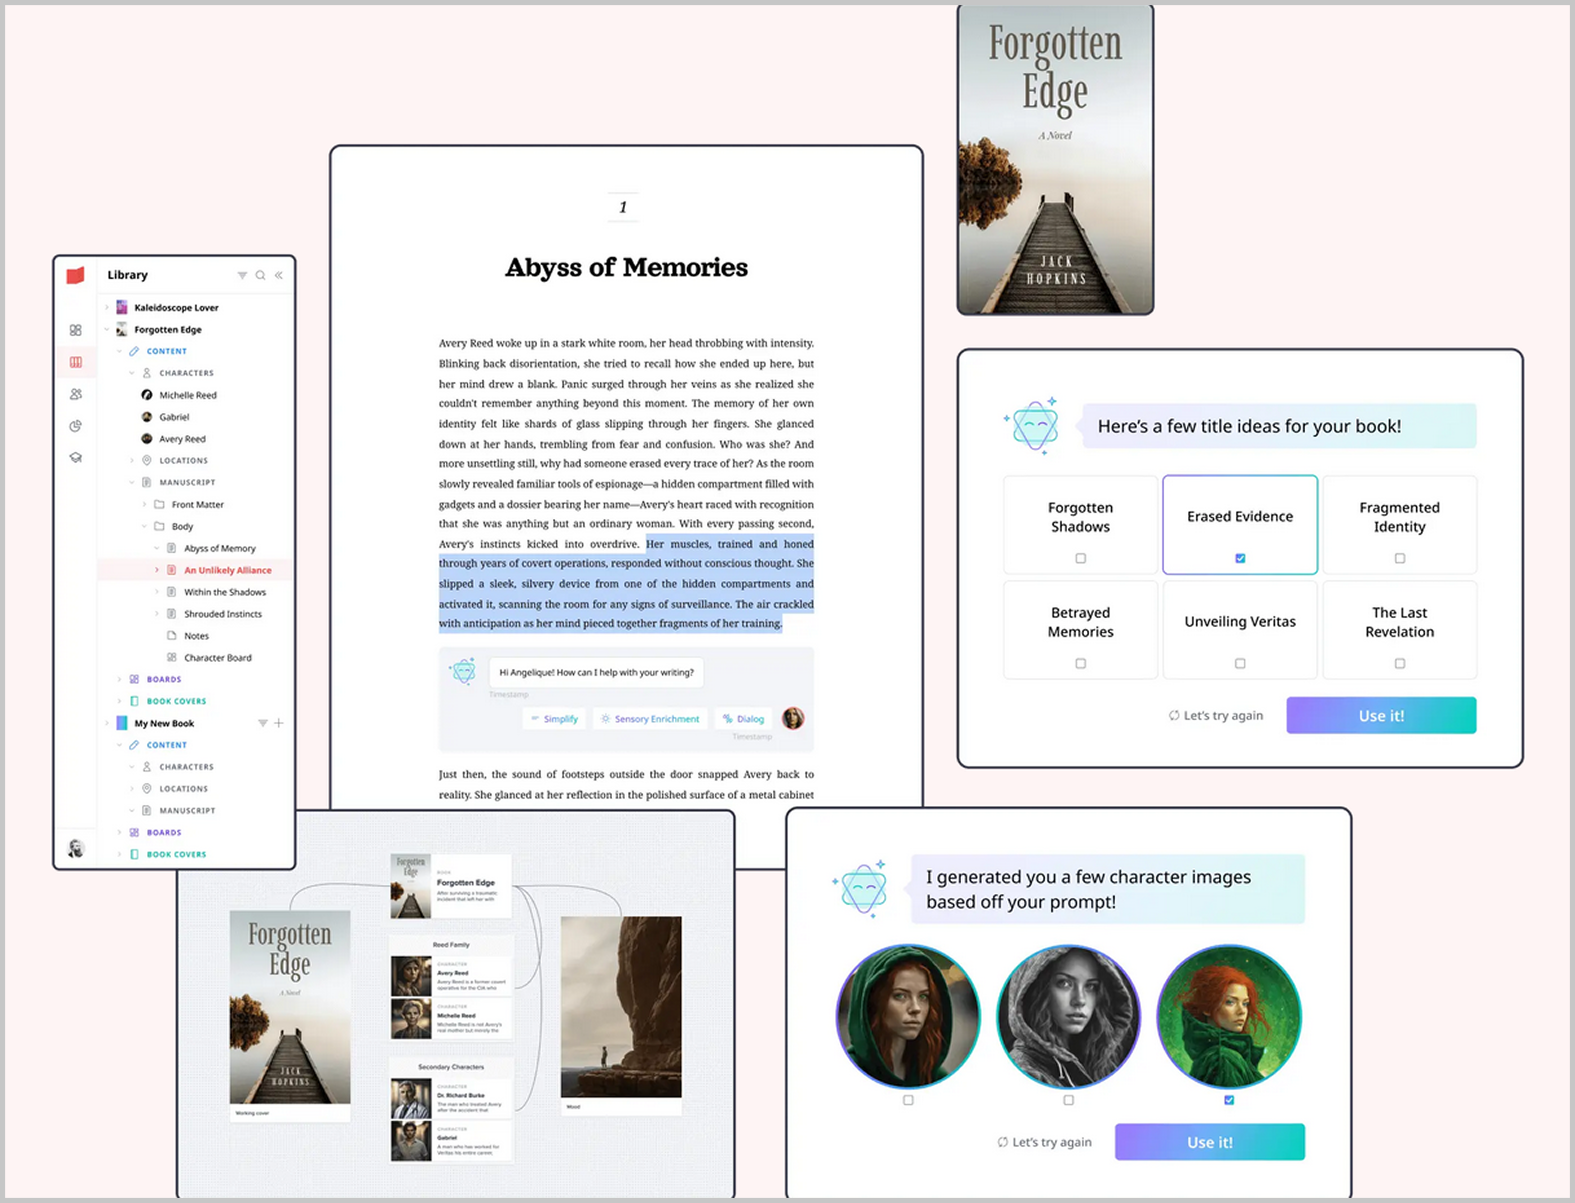Image resolution: width=1575 pixels, height=1203 pixels.
Task: Open Character Board in the library tree
Action: click(x=217, y=658)
